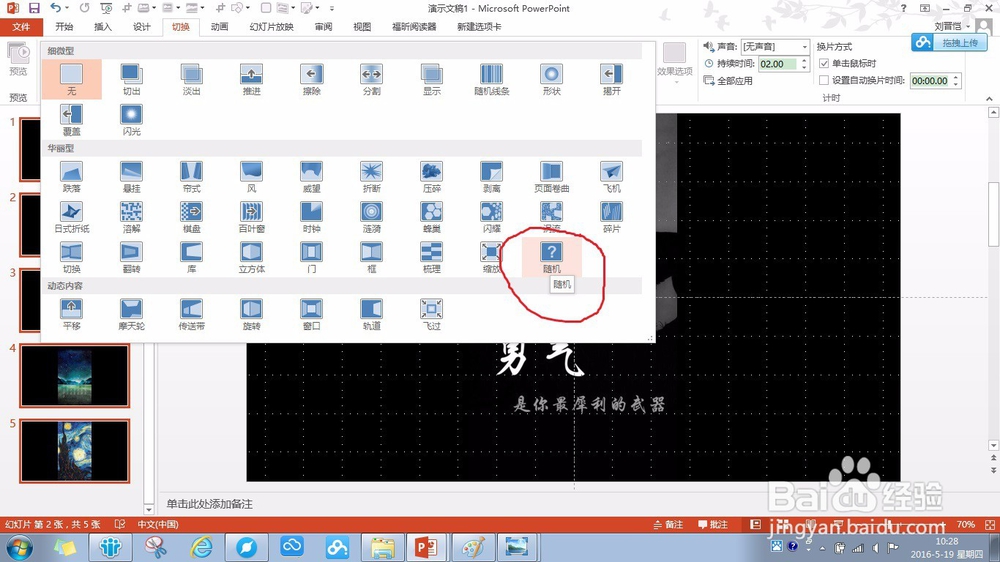Apply the 擦除 wipe transition

pos(311,79)
